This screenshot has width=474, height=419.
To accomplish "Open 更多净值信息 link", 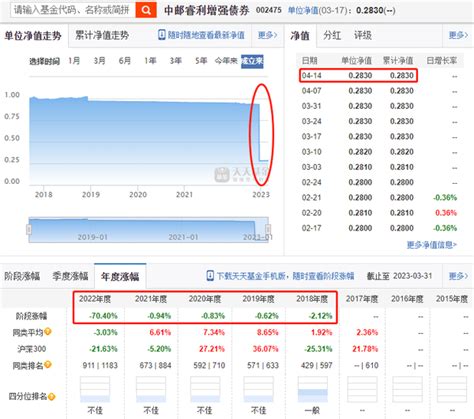I will pyautogui.click(x=432, y=245).
